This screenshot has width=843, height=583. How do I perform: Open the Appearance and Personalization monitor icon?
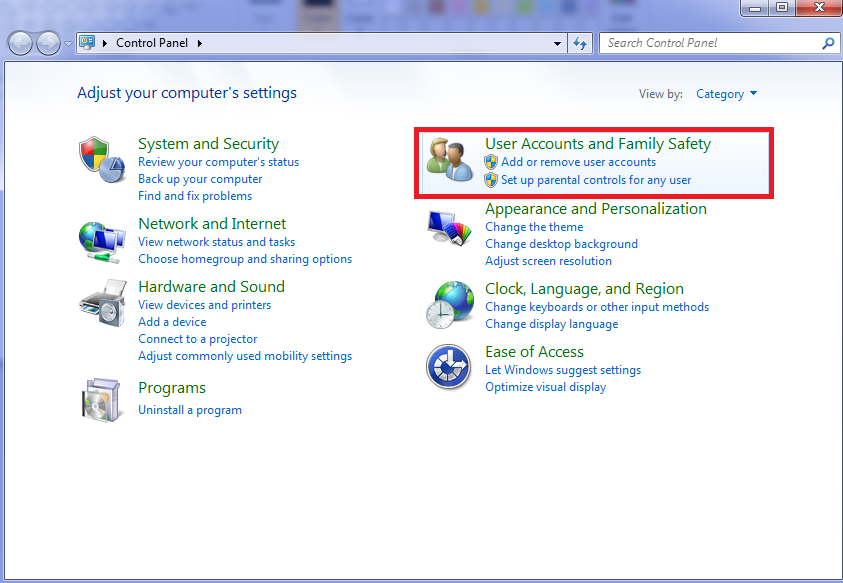(449, 229)
